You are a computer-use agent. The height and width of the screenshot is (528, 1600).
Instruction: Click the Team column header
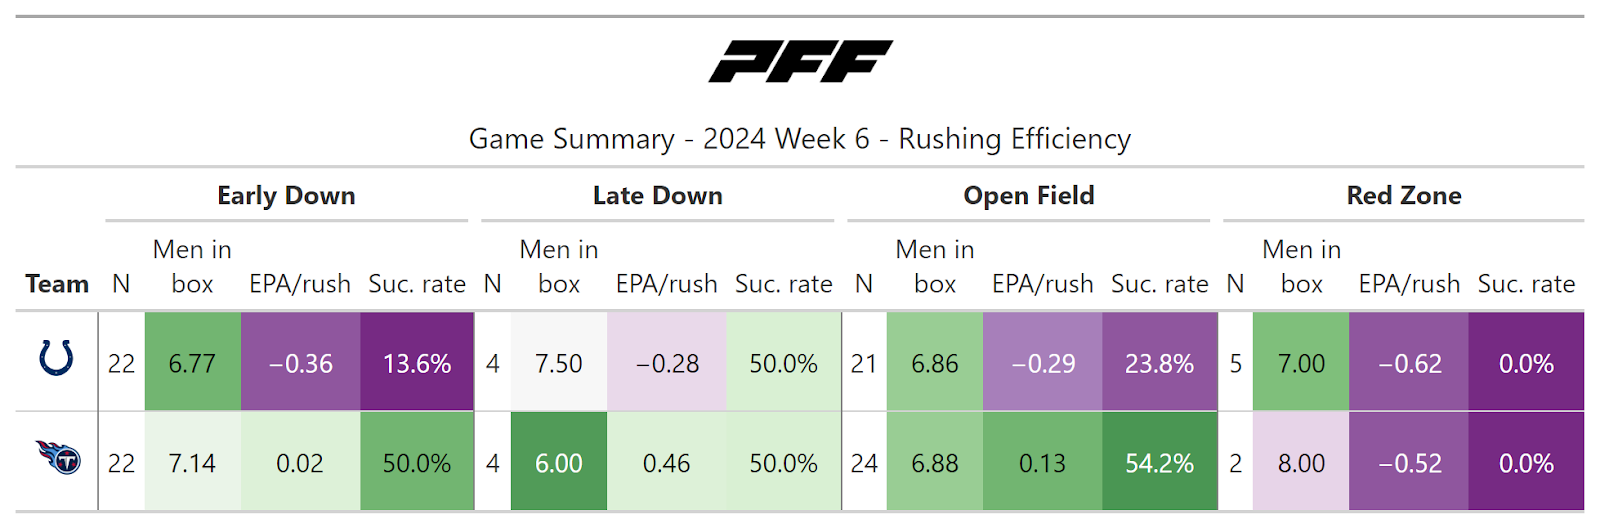(x=57, y=284)
